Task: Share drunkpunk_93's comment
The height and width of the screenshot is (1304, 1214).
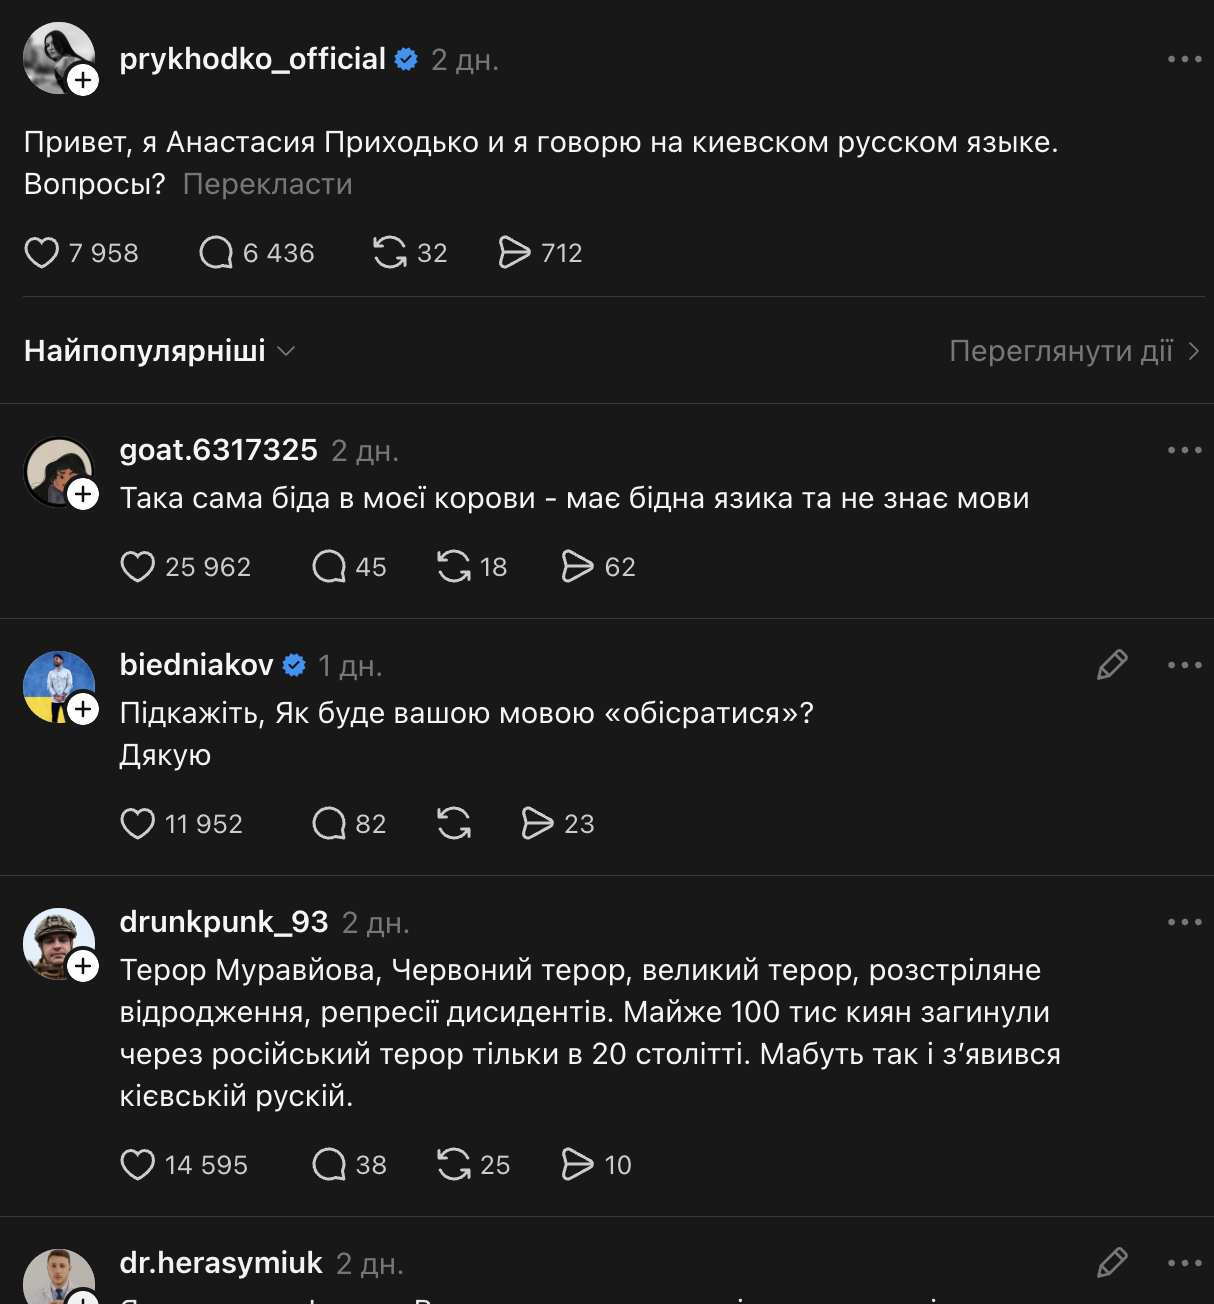Action: 578,1164
